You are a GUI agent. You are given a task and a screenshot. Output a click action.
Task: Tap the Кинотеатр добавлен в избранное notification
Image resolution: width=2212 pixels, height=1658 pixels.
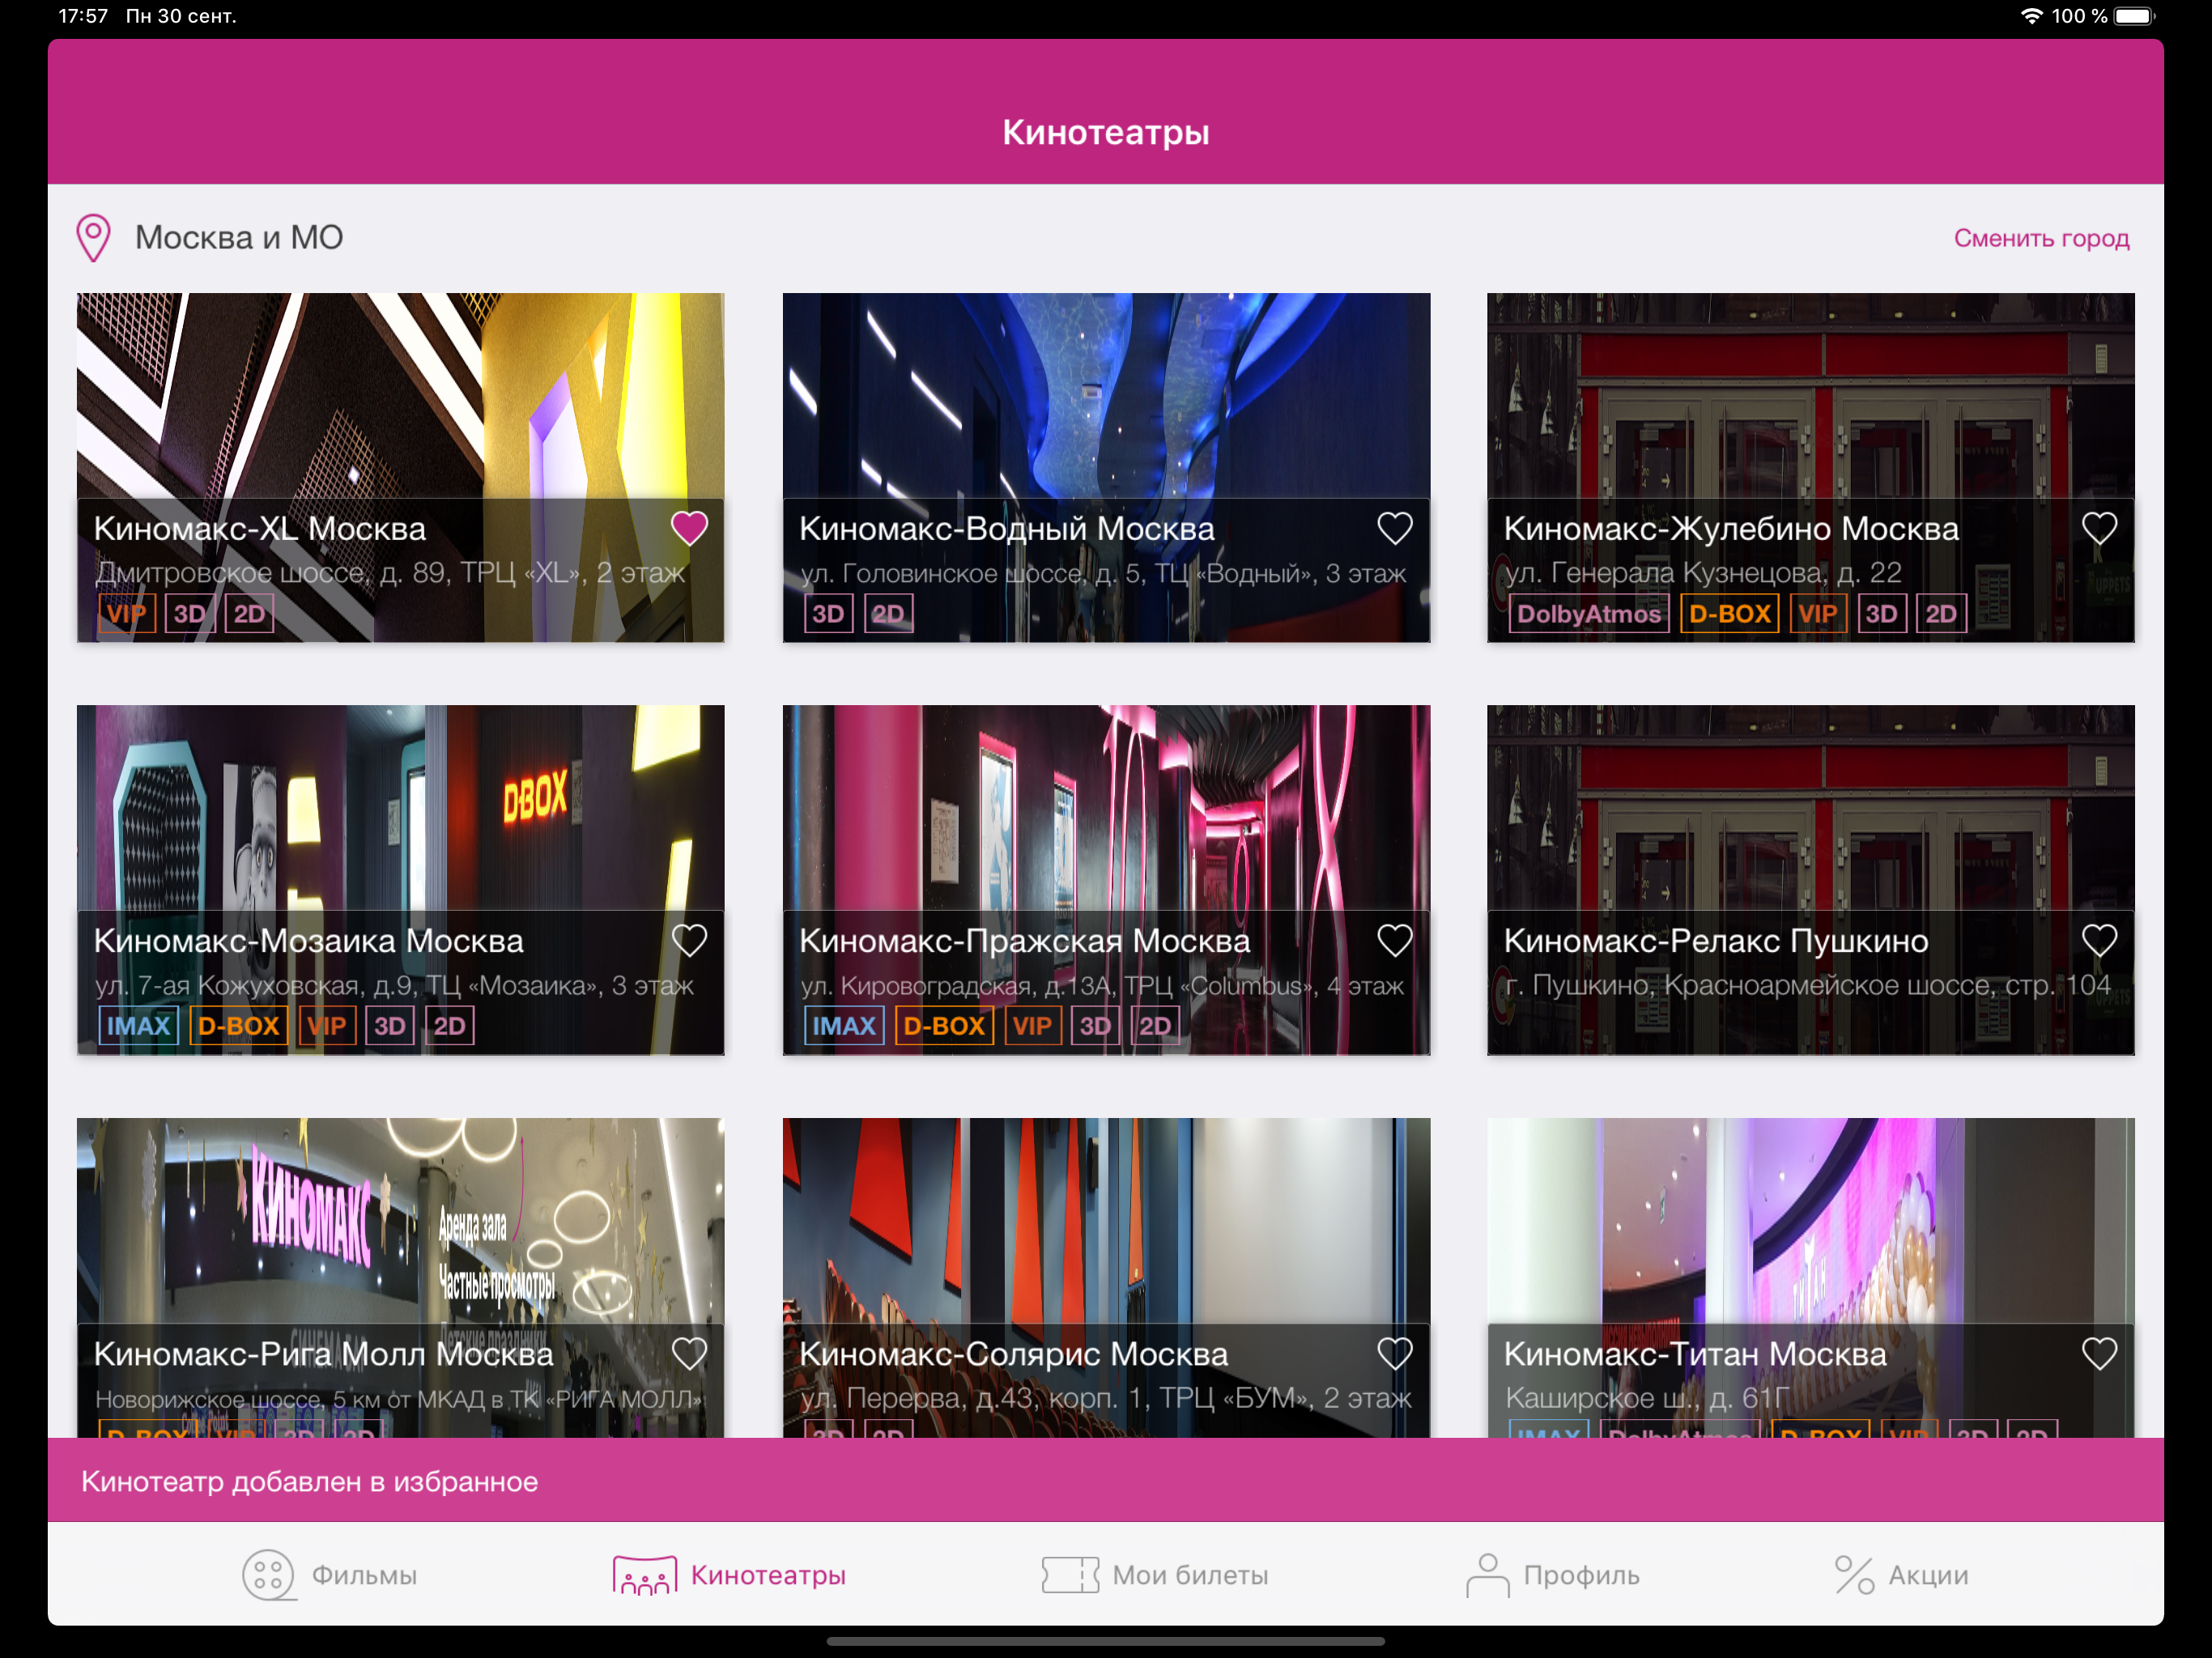pyautogui.click(x=1106, y=1480)
